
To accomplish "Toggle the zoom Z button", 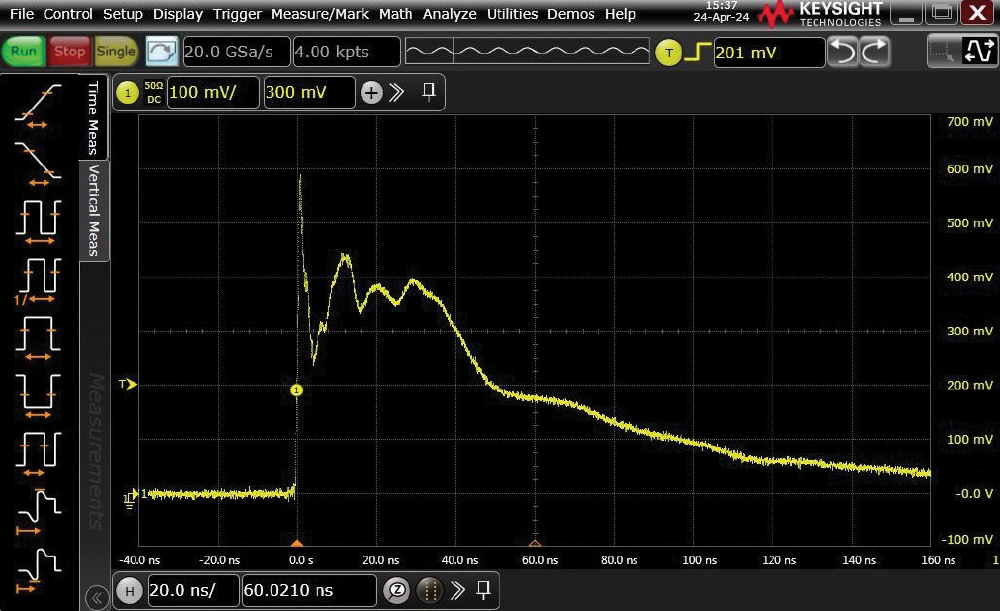I will point(397,590).
